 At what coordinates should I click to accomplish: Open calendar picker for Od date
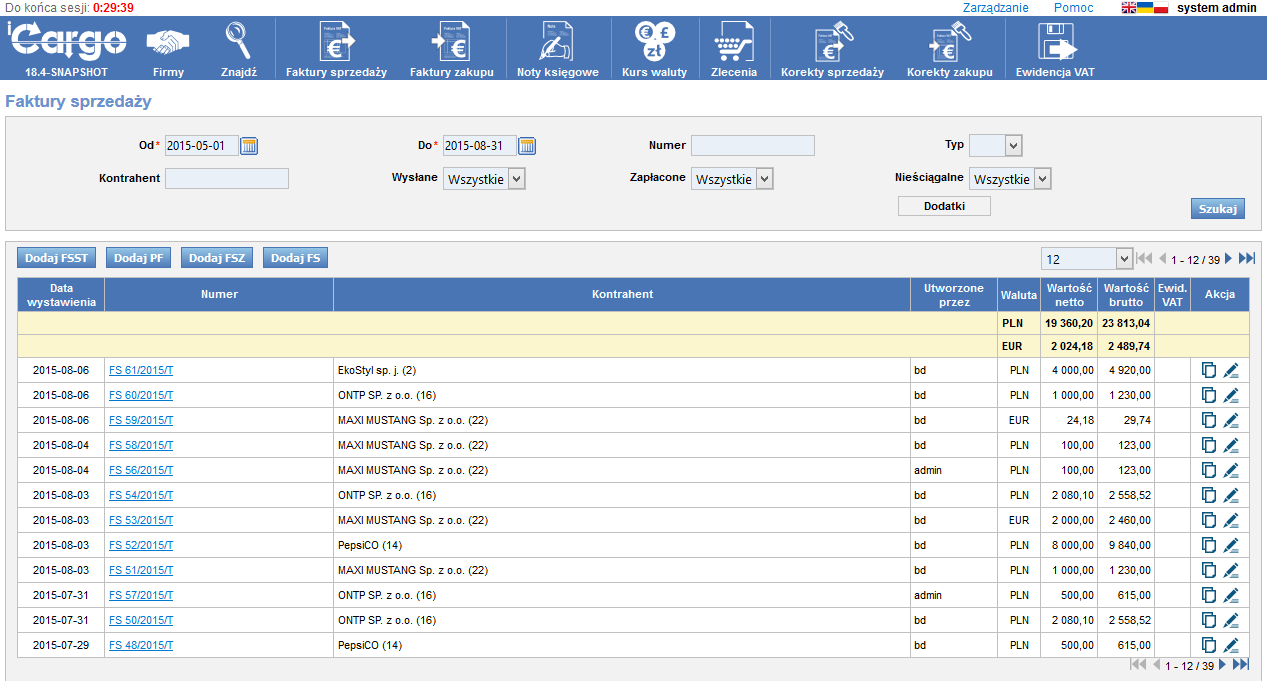[249, 146]
